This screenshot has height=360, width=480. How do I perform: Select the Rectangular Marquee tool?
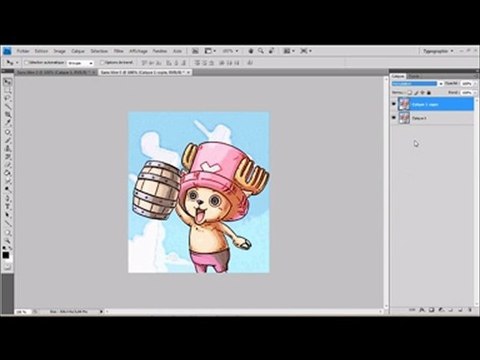(x=7, y=90)
